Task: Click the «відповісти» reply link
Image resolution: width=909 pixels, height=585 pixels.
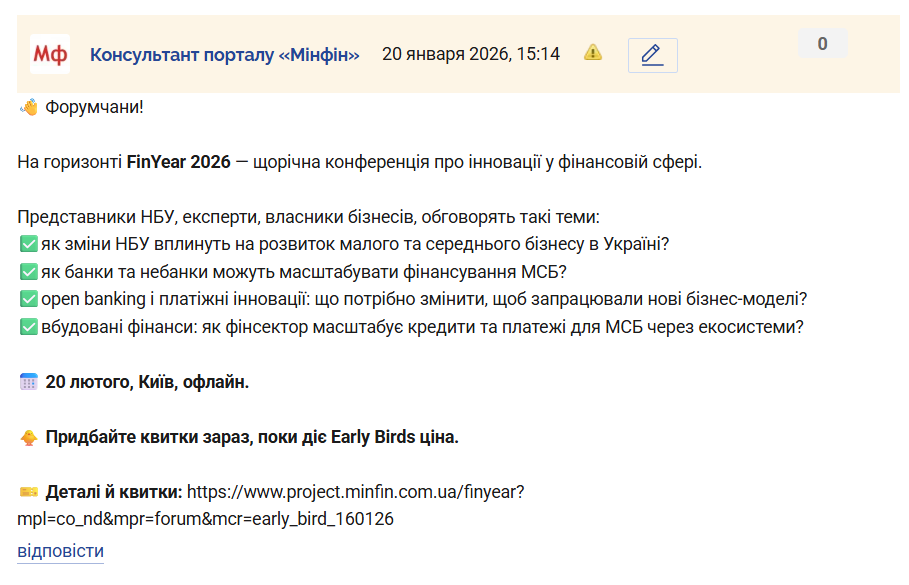Action: [60, 551]
